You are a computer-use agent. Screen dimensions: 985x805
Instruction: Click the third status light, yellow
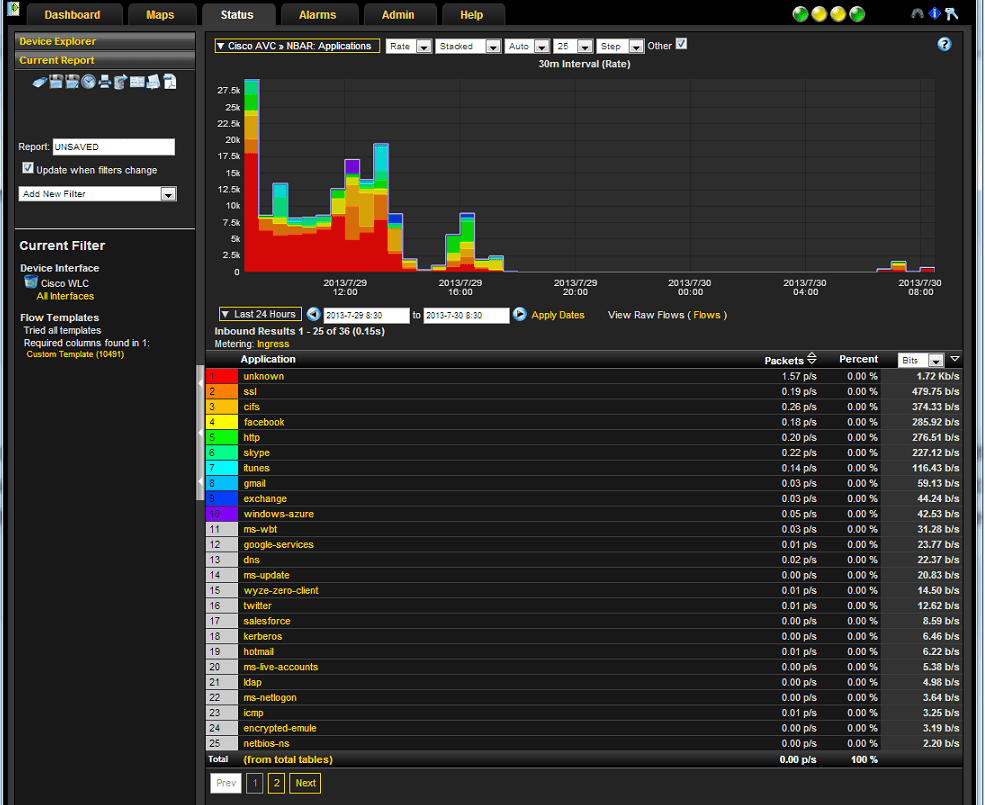point(838,14)
